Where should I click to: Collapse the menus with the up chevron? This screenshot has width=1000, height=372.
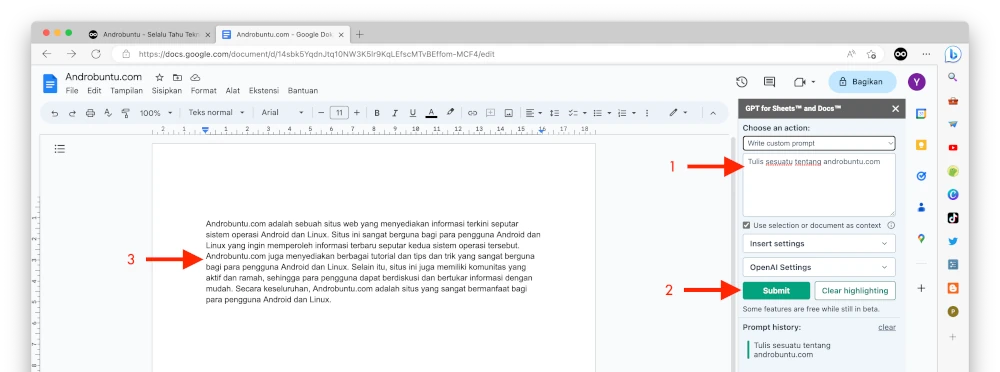click(x=713, y=113)
